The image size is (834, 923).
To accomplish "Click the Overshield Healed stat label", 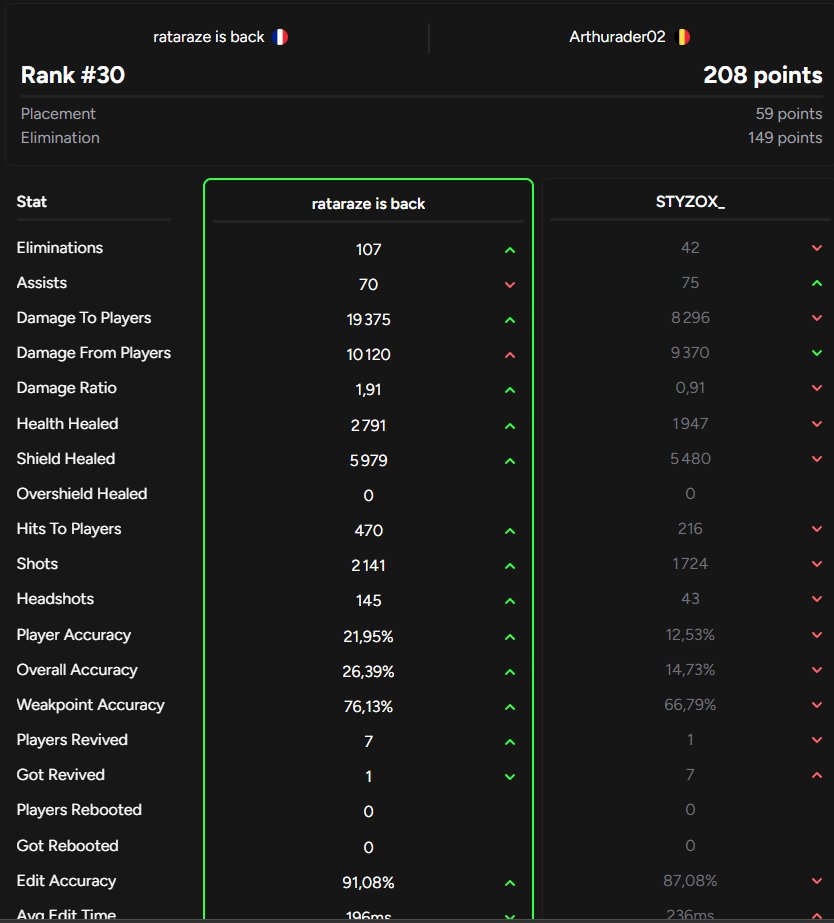I will click(82, 494).
